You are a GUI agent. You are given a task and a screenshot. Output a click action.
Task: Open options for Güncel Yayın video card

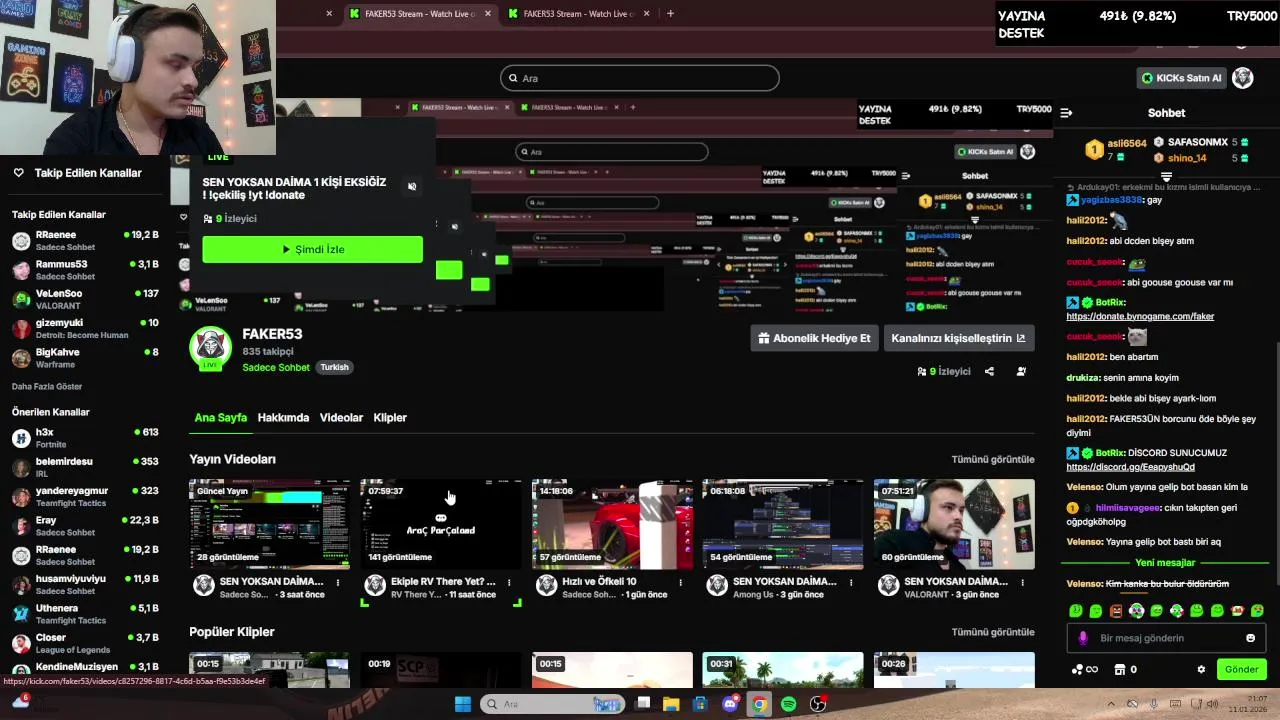(x=338, y=582)
